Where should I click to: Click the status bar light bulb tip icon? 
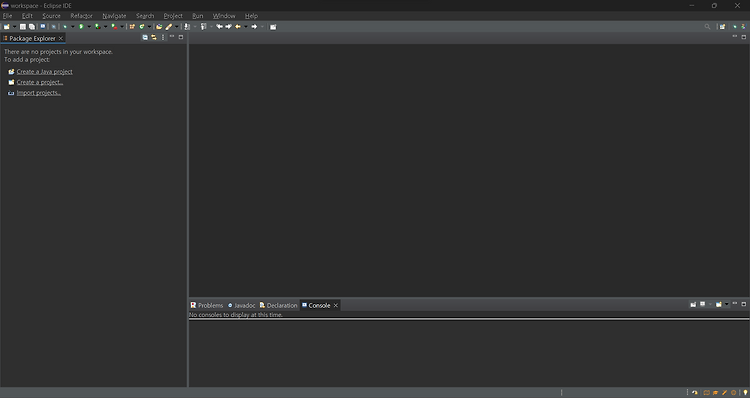pyautogui.click(x=745, y=393)
